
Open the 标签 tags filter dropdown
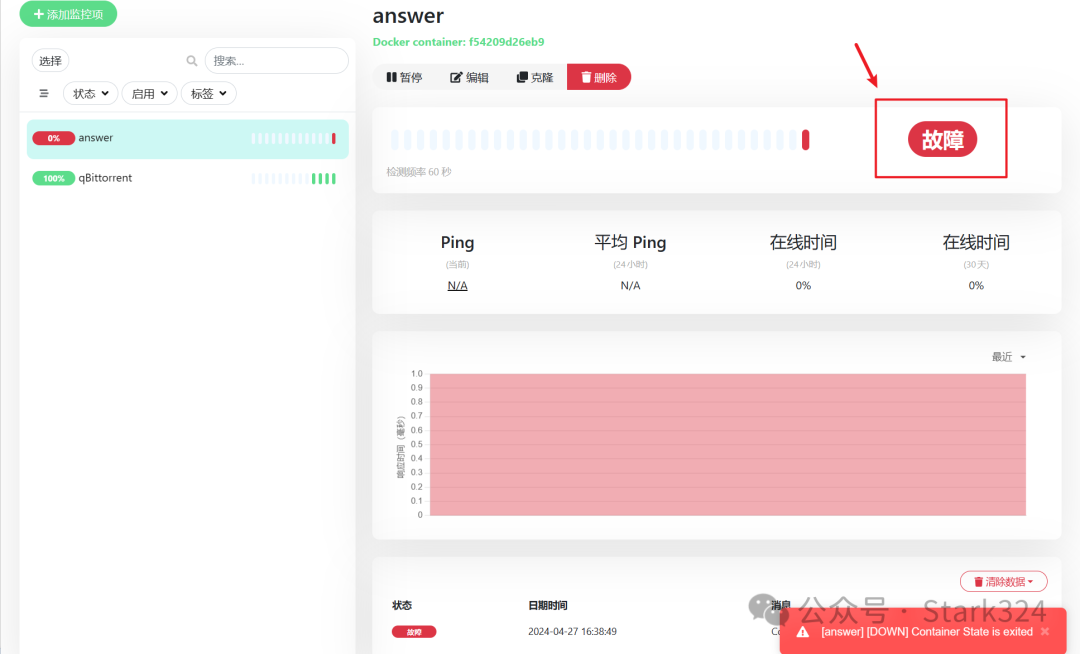click(x=209, y=94)
